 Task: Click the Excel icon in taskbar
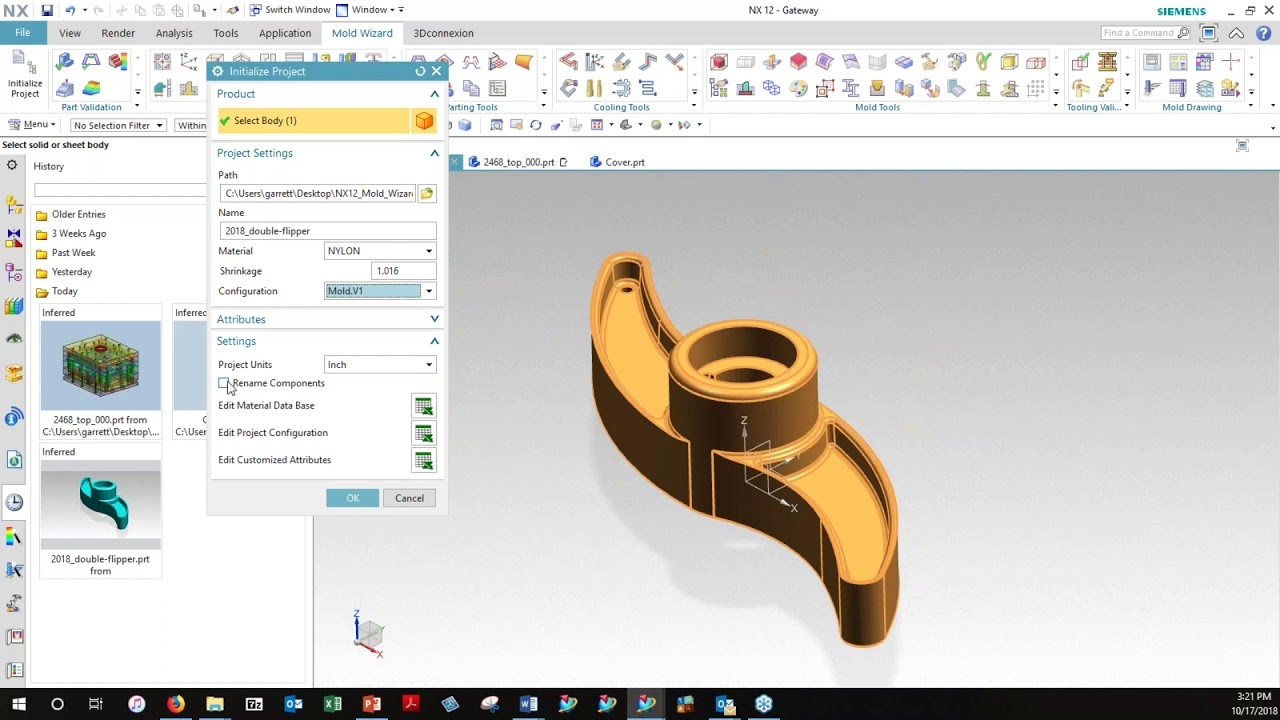(x=332, y=704)
